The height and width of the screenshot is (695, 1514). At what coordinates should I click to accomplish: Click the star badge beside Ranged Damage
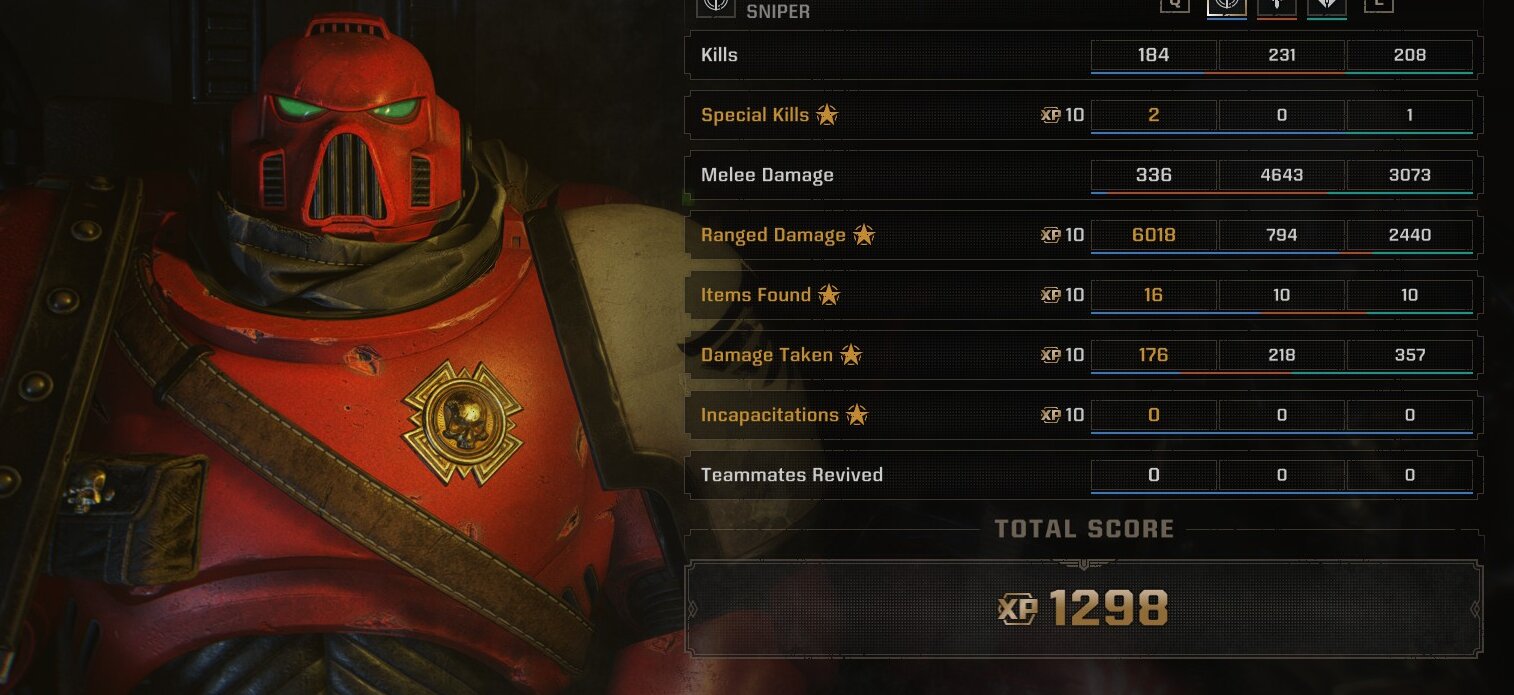coord(864,235)
